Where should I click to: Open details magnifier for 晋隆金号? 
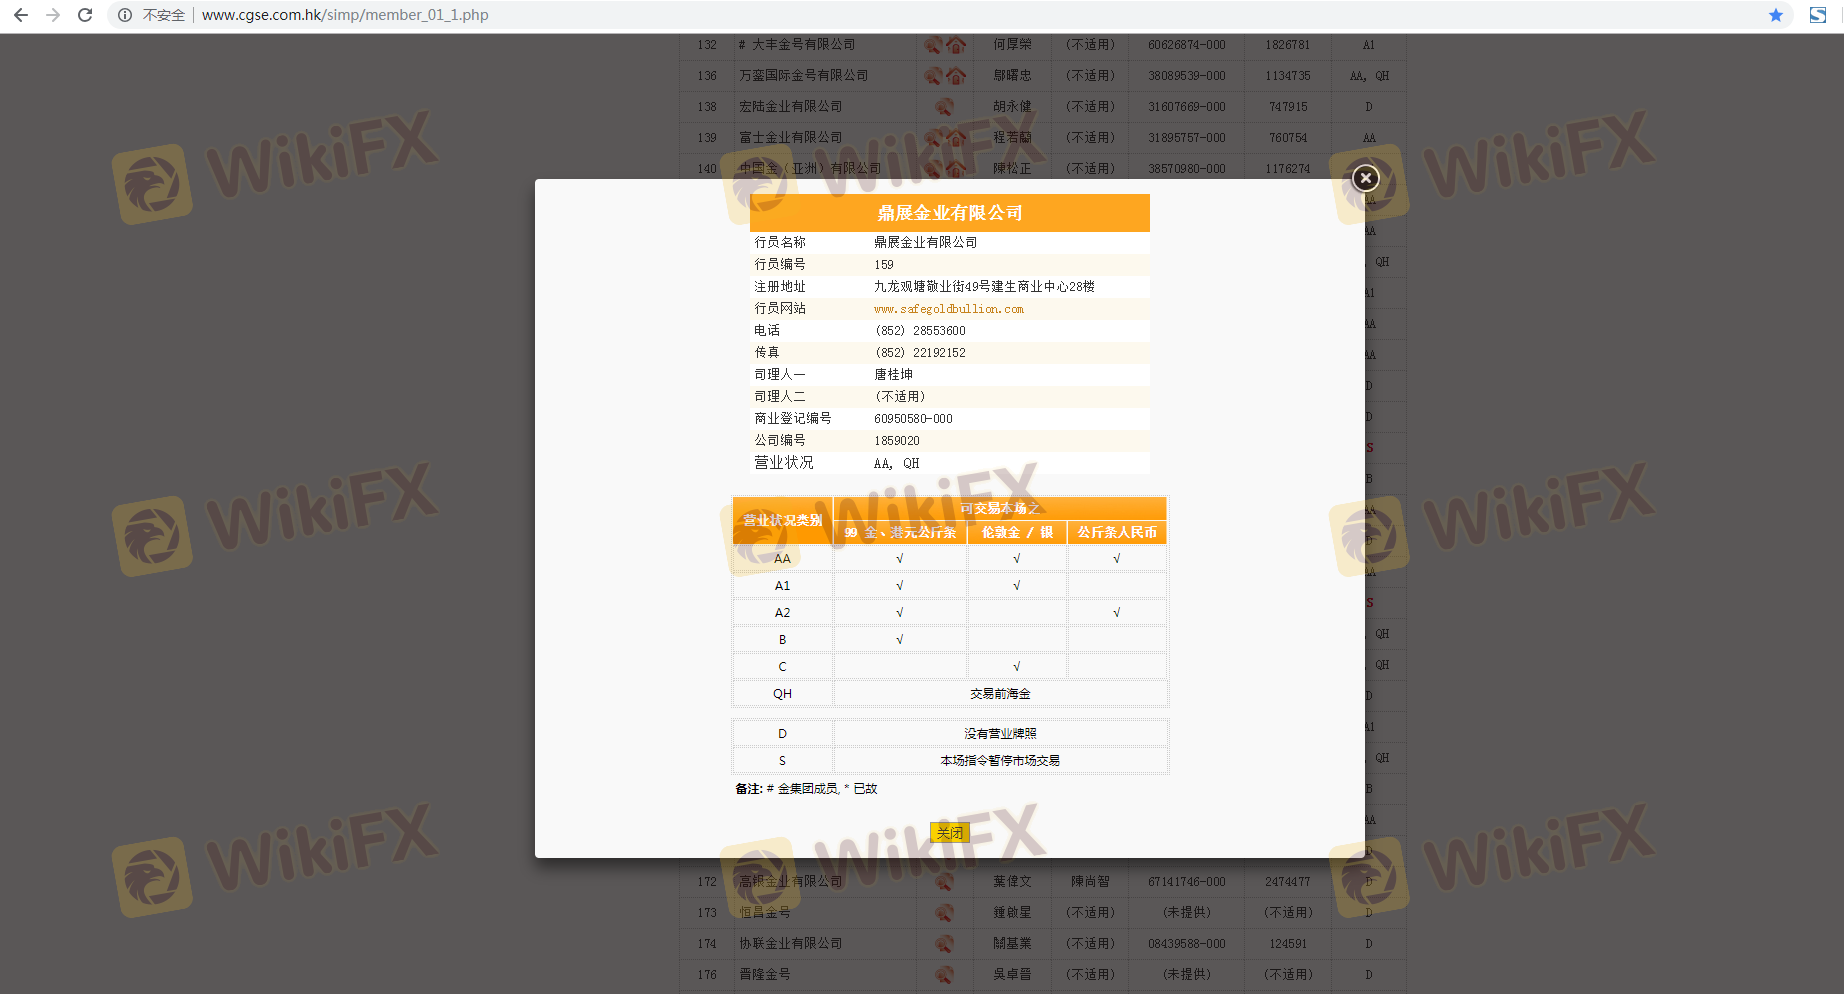943,975
